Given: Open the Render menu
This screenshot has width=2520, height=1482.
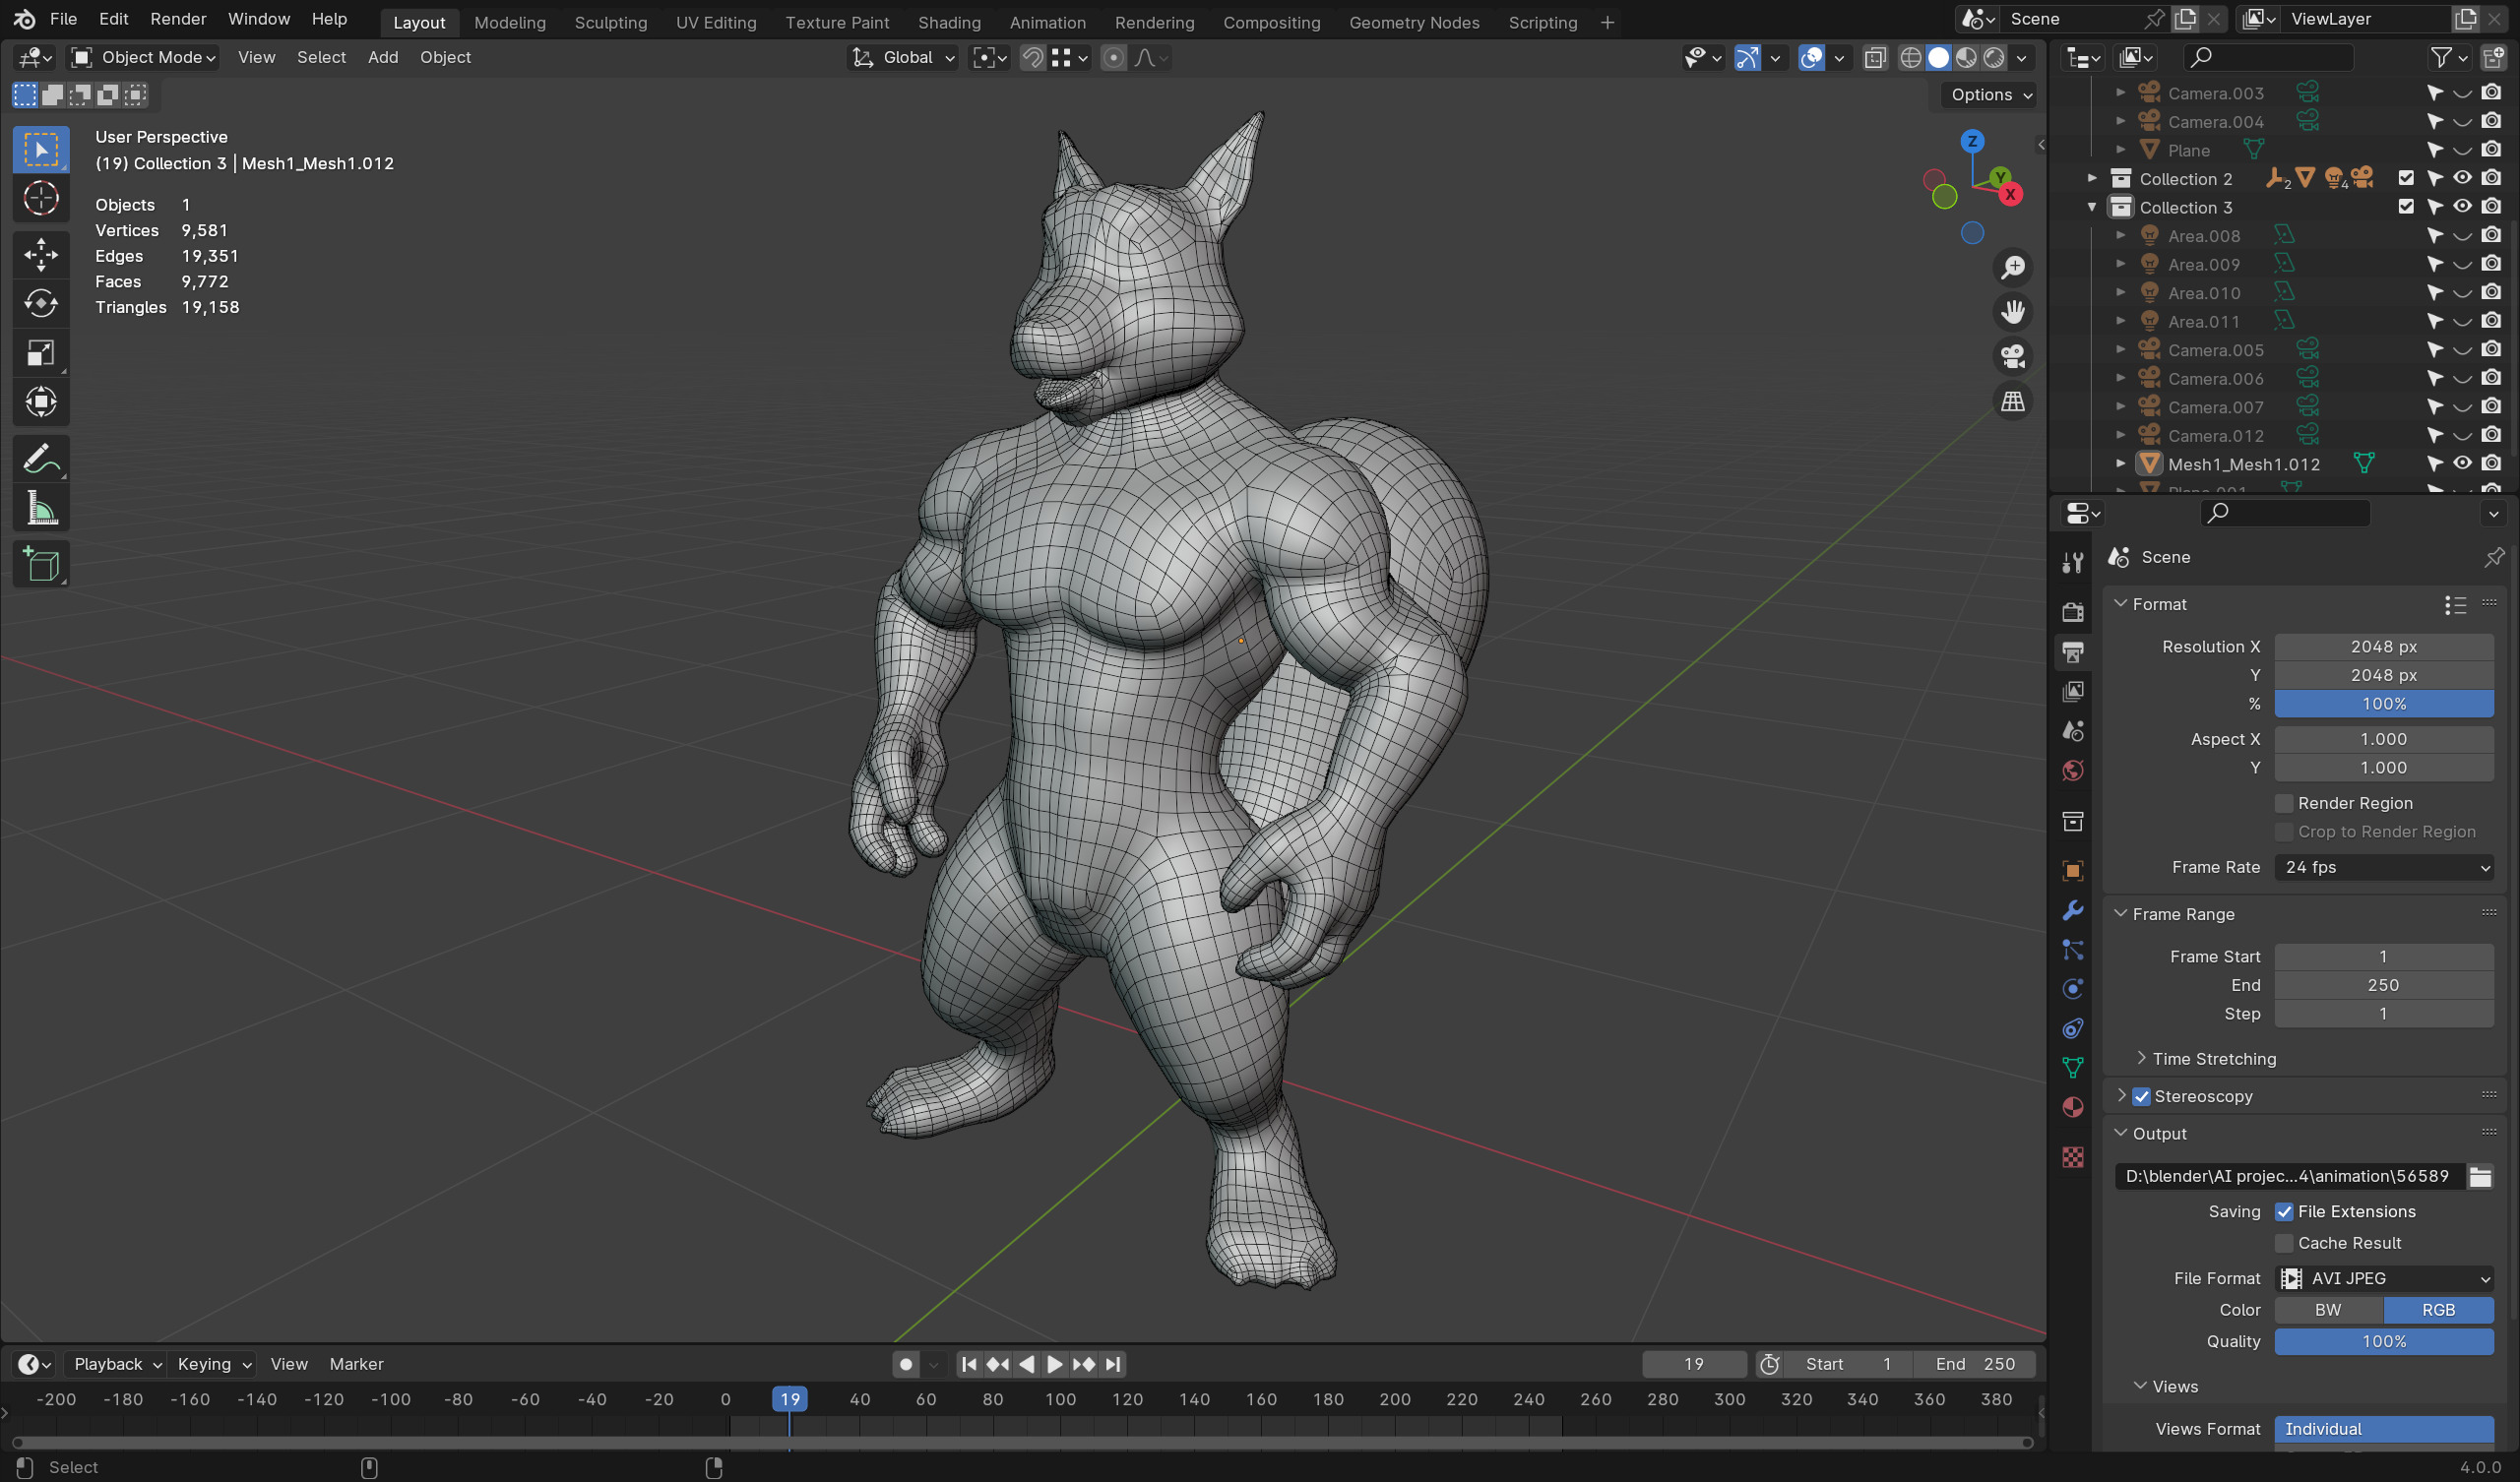Looking at the screenshot, I should click(x=178, y=19).
